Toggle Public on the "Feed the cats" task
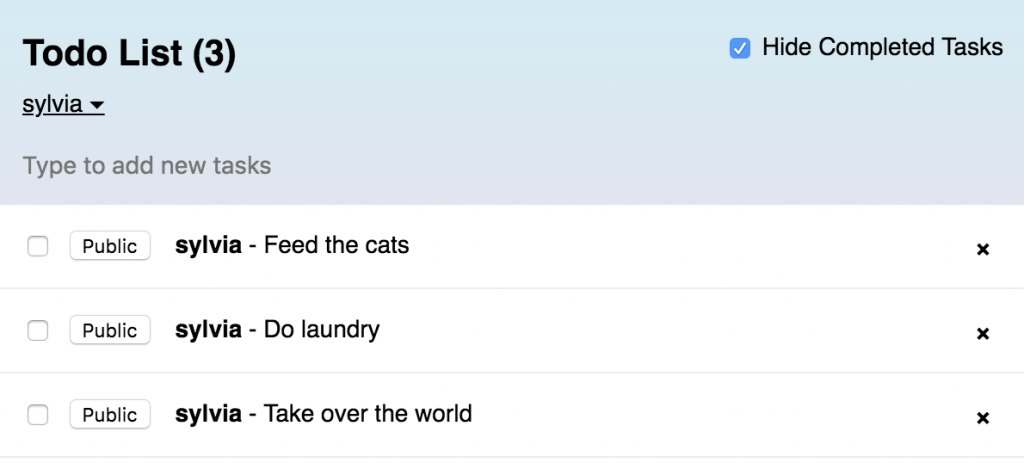 tap(110, 246)
